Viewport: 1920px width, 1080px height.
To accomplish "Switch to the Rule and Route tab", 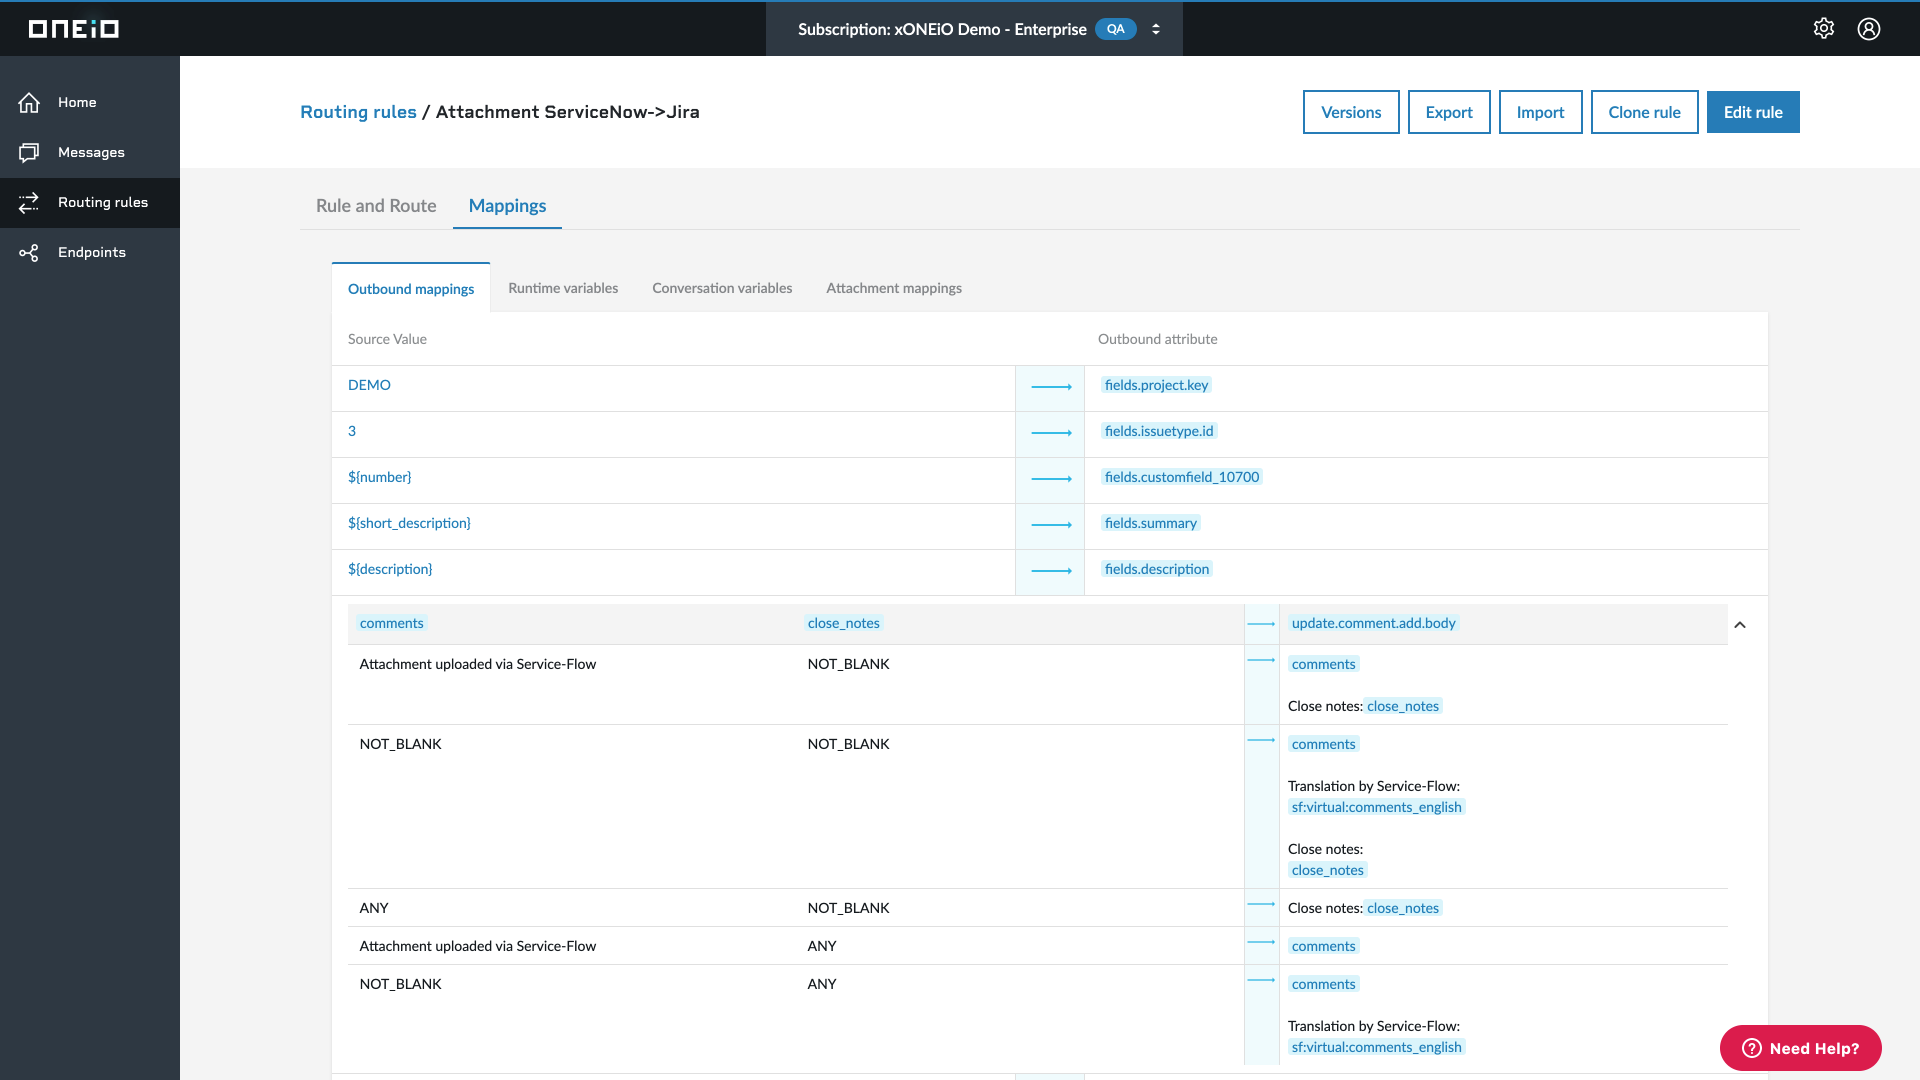I will click(x=376, y=205).
